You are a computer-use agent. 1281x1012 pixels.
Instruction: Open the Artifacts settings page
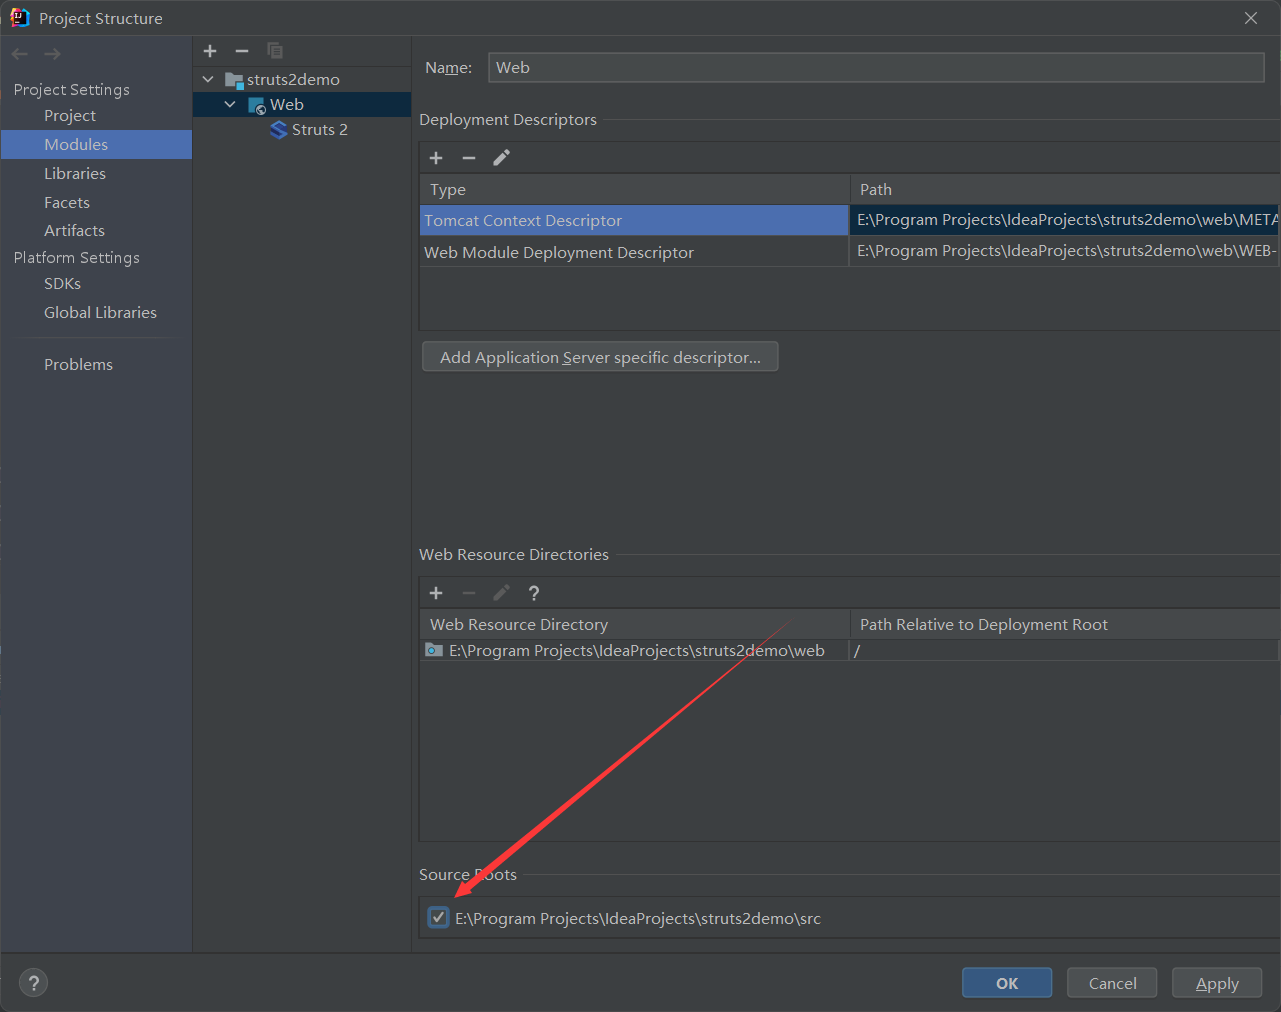[74, 231]
